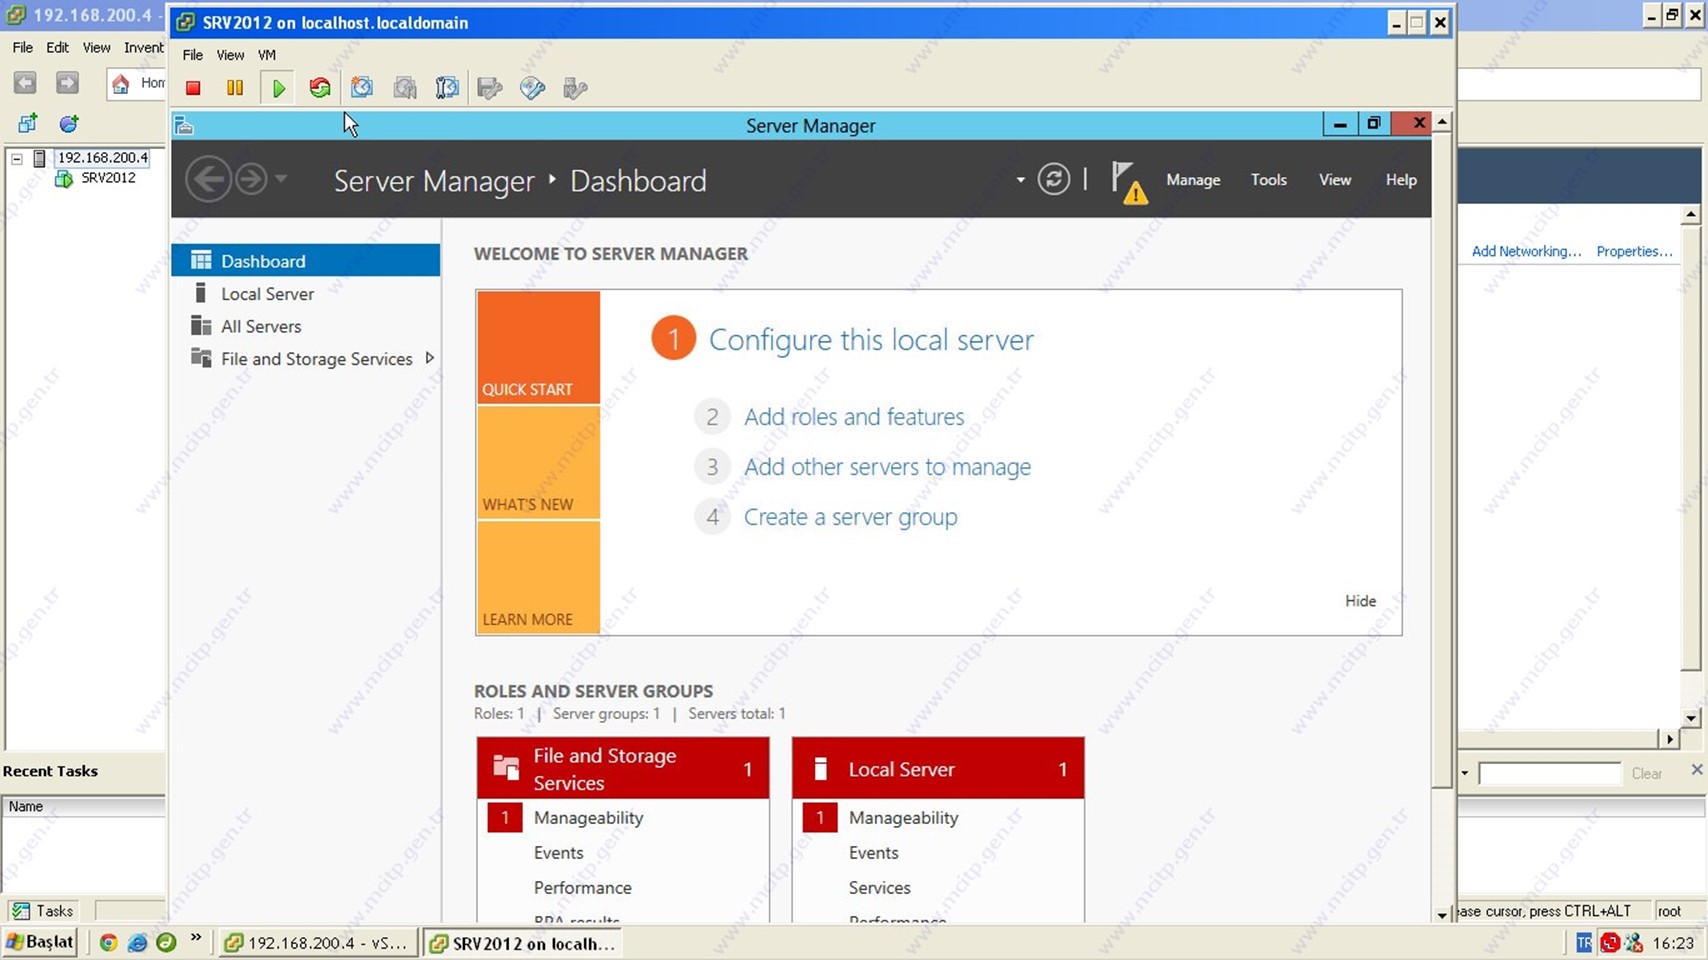Click Başlat start button on taskbar
The width and height of the screenshot is (1708, 960).
tap(40, 942)
